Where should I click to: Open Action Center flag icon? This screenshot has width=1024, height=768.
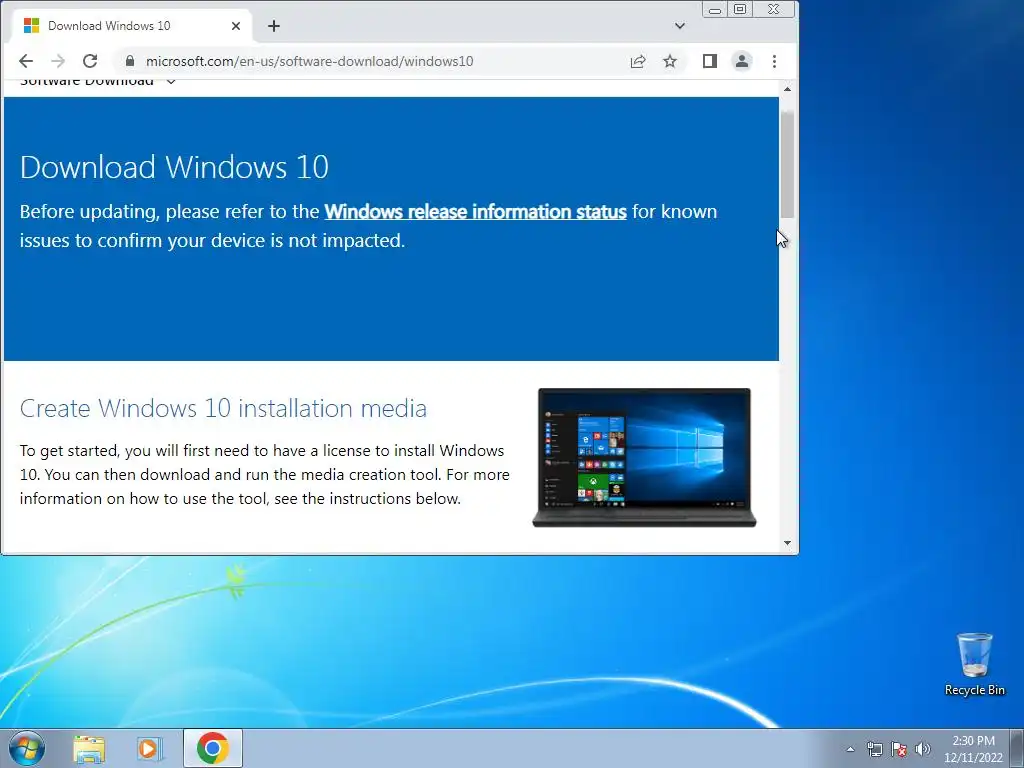point(899,749)
